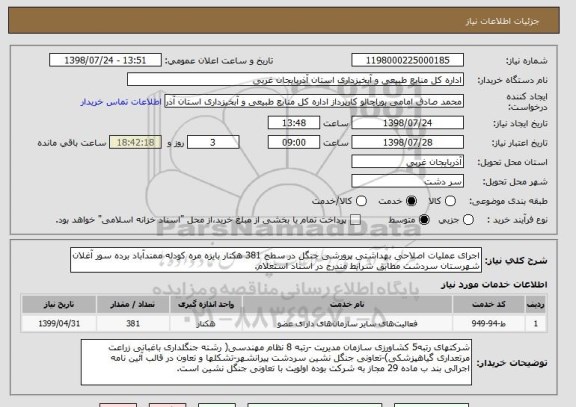Viewport: 576px width, 407px height.
Task: Click the شرح کلی نیاز description box
Action: point(276,260)
